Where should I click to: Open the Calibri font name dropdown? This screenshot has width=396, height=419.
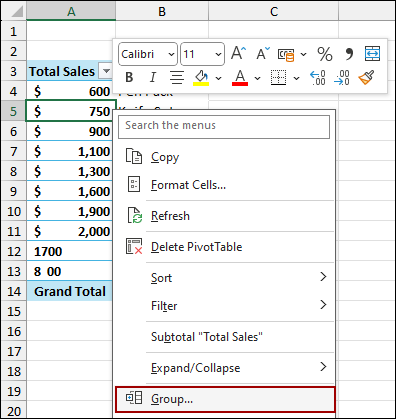click(x=171, y=54)
